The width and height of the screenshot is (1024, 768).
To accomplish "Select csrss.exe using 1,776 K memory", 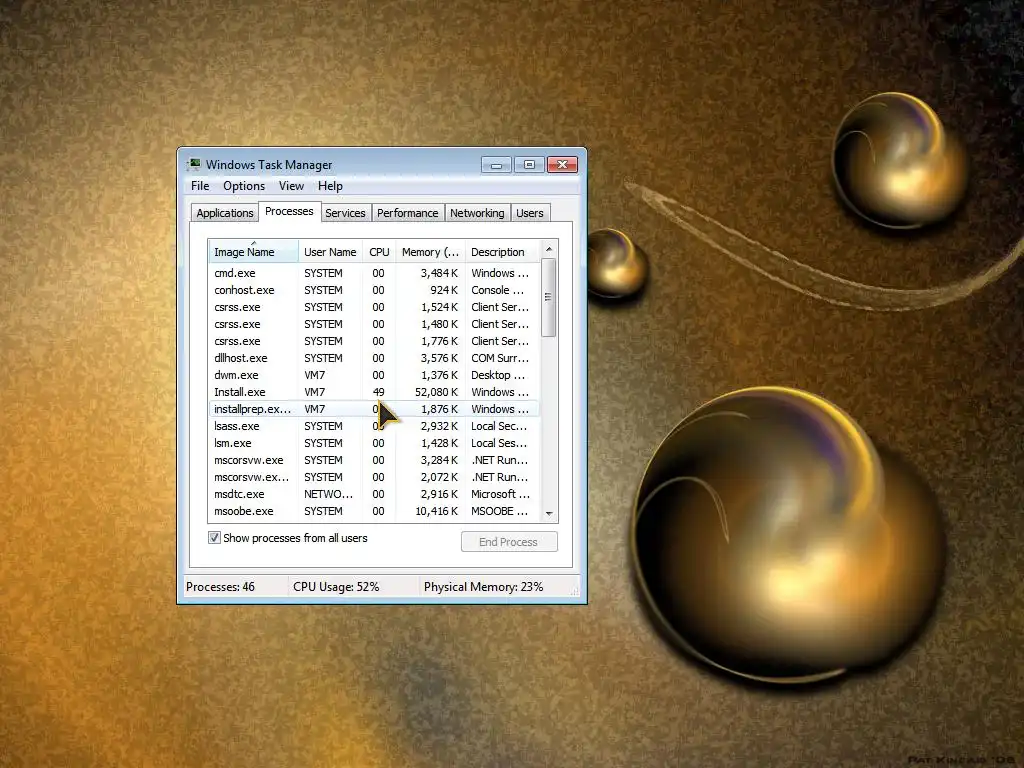I will pos(374,341).
